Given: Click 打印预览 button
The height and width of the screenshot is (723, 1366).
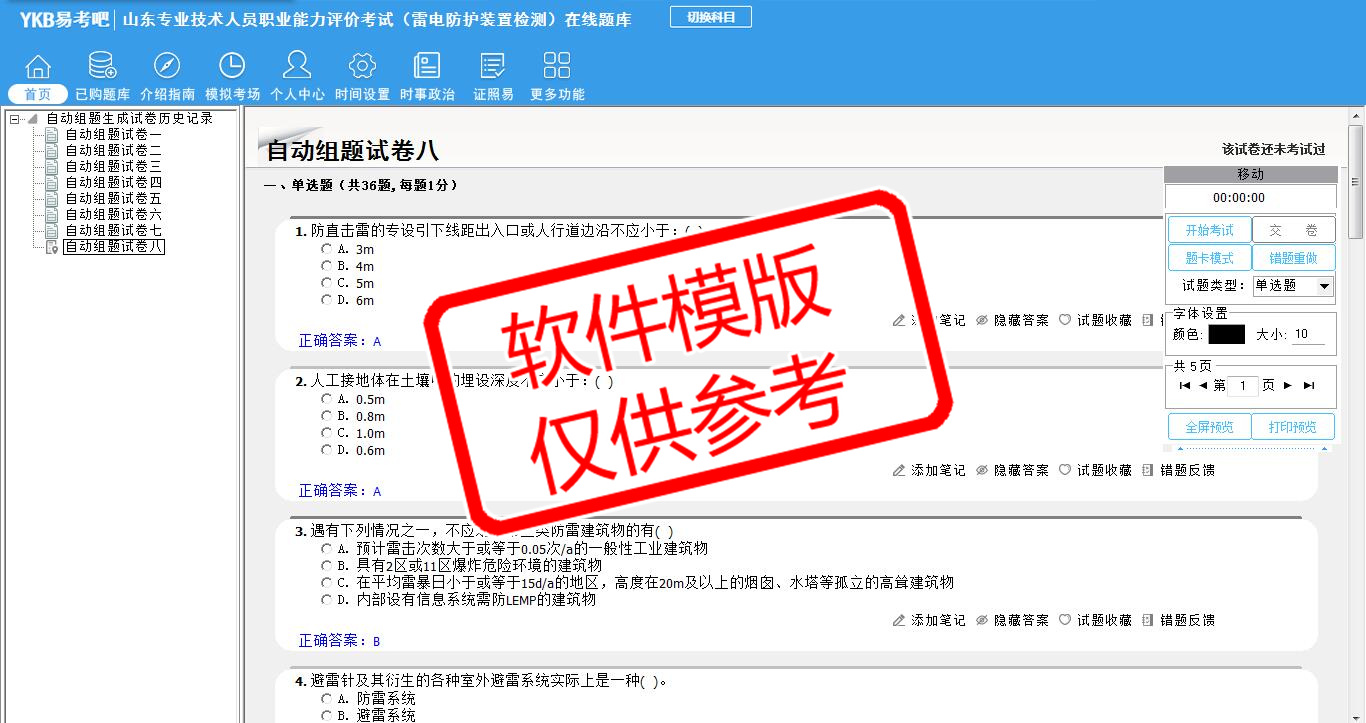Looking at the screenshot, I should [1294, 427].
